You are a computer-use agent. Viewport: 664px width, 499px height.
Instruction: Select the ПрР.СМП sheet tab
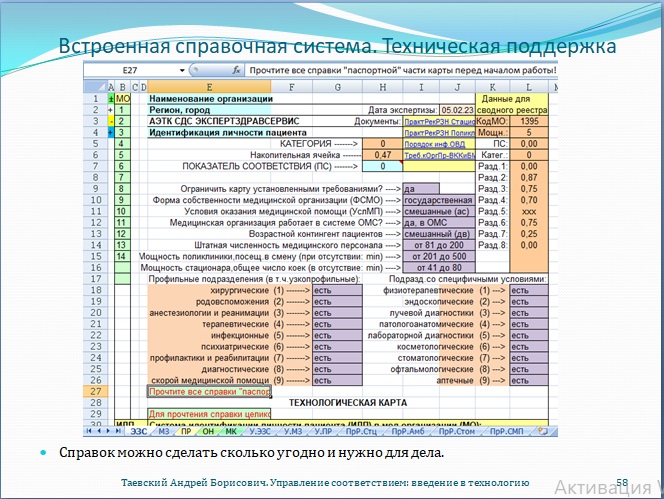click(x=506, y=431)
